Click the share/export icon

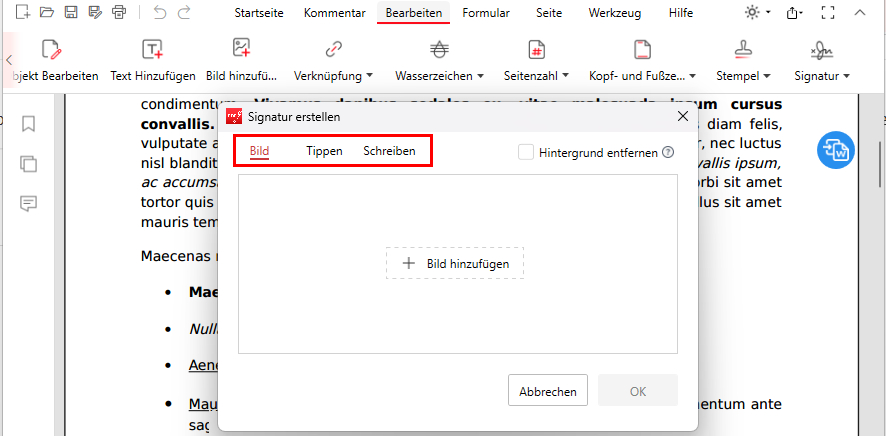794,12
